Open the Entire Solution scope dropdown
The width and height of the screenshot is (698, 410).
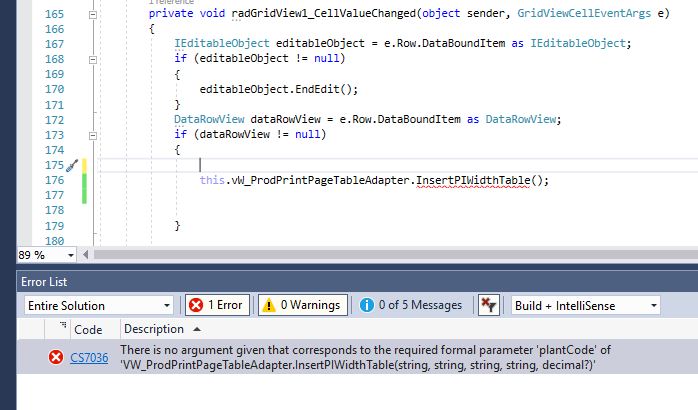click(x=98, y=305)
